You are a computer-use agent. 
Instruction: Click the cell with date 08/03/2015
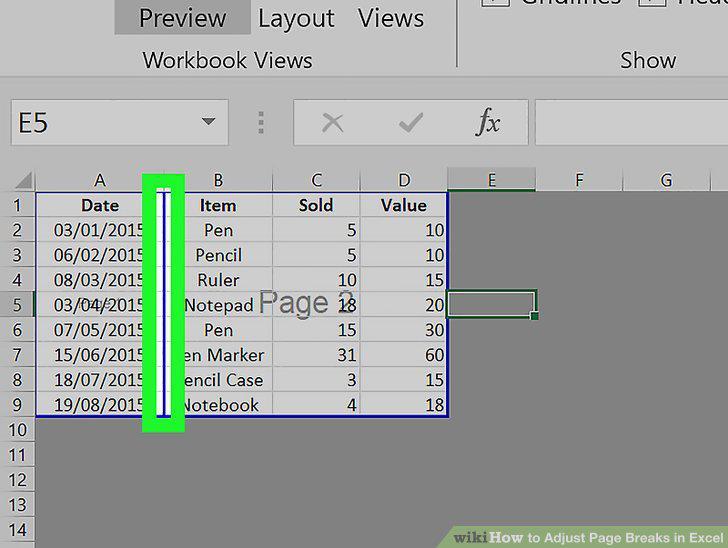coord(100,280)
